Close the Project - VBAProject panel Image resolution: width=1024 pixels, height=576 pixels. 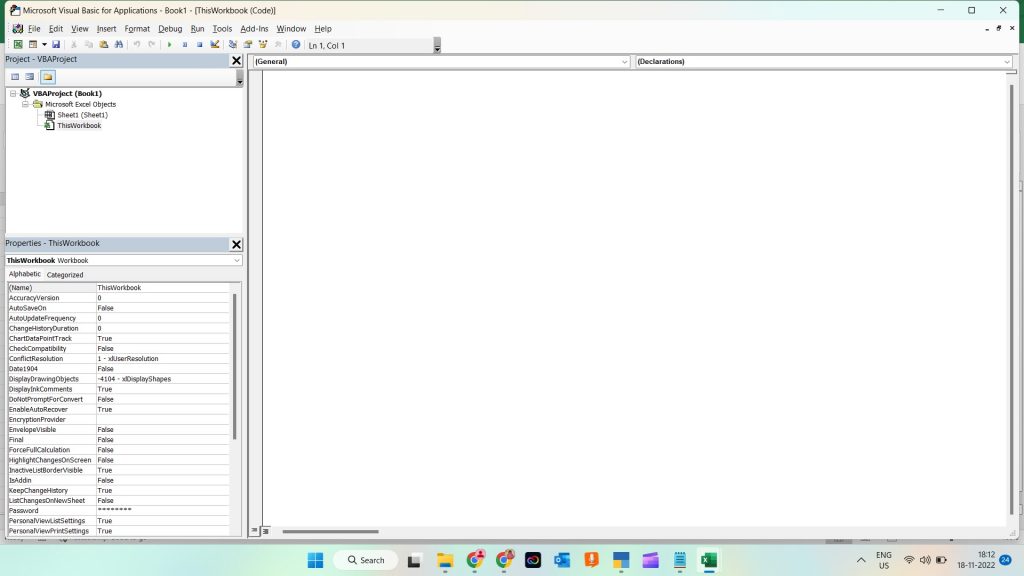pyautogui.click(x=236, y=60)
